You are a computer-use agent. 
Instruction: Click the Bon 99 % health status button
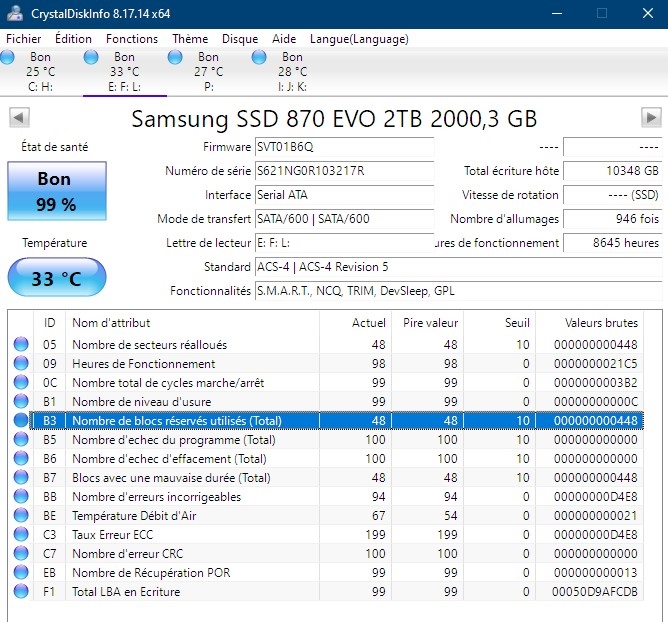(x=57, y=191)
